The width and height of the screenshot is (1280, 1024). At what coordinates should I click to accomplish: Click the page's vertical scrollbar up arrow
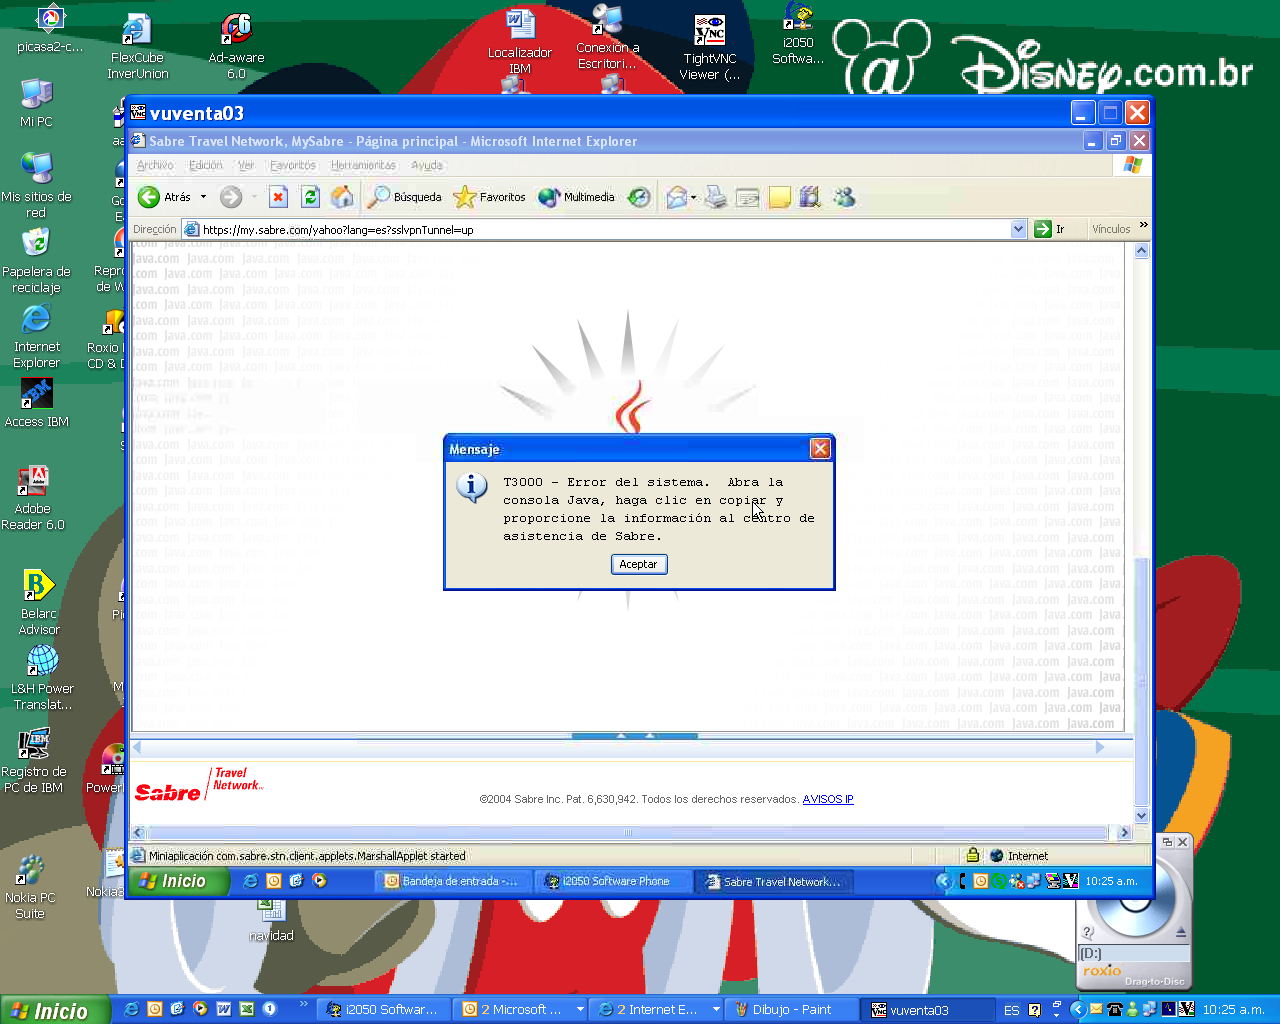pos(1142,251)
